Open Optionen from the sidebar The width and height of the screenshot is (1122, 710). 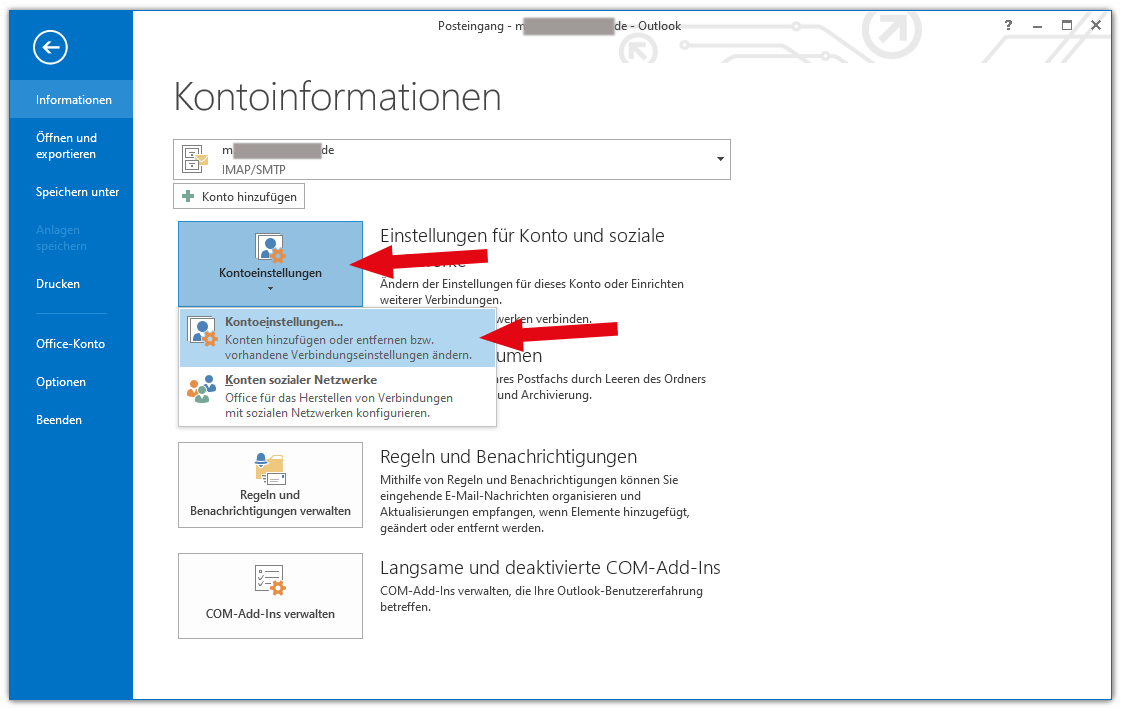click(61, 382)
